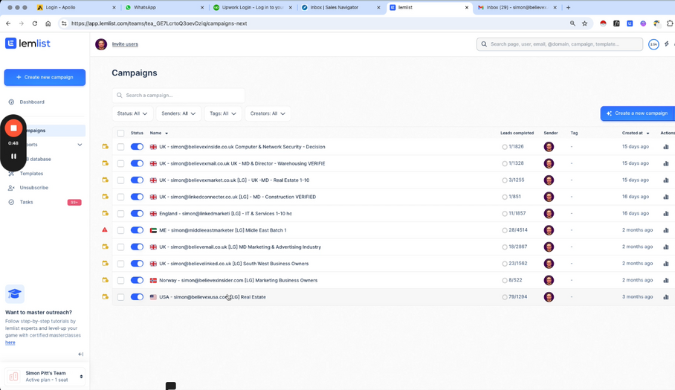Image resolution: width=675 pixels, height=390 pixels.
Task: Open a new browser tab
Action: [568, 7]
